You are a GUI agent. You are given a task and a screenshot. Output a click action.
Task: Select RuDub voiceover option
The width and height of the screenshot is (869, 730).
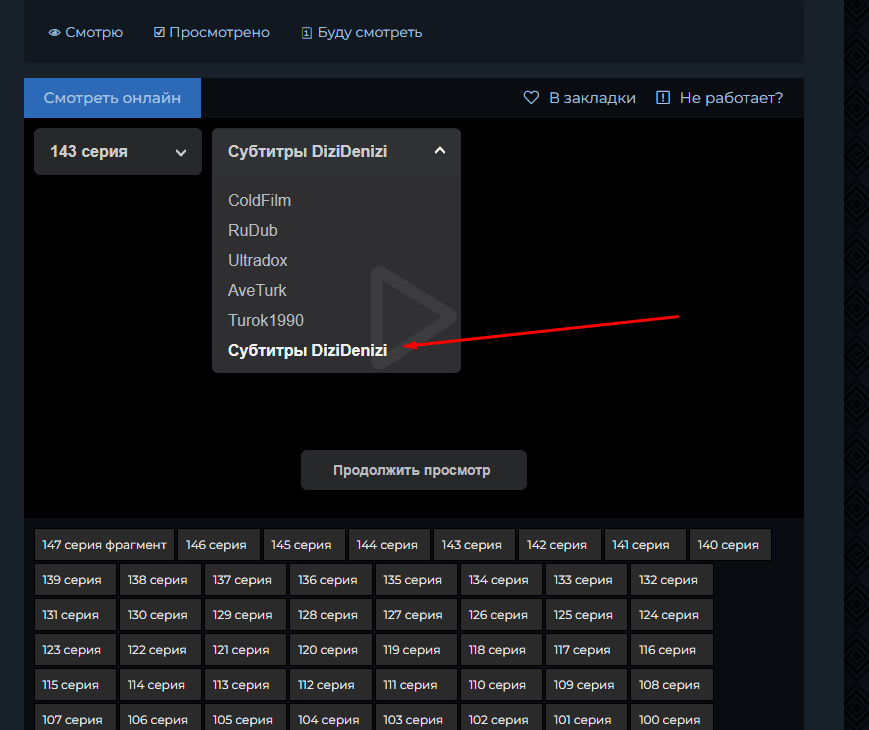[253, 230]
